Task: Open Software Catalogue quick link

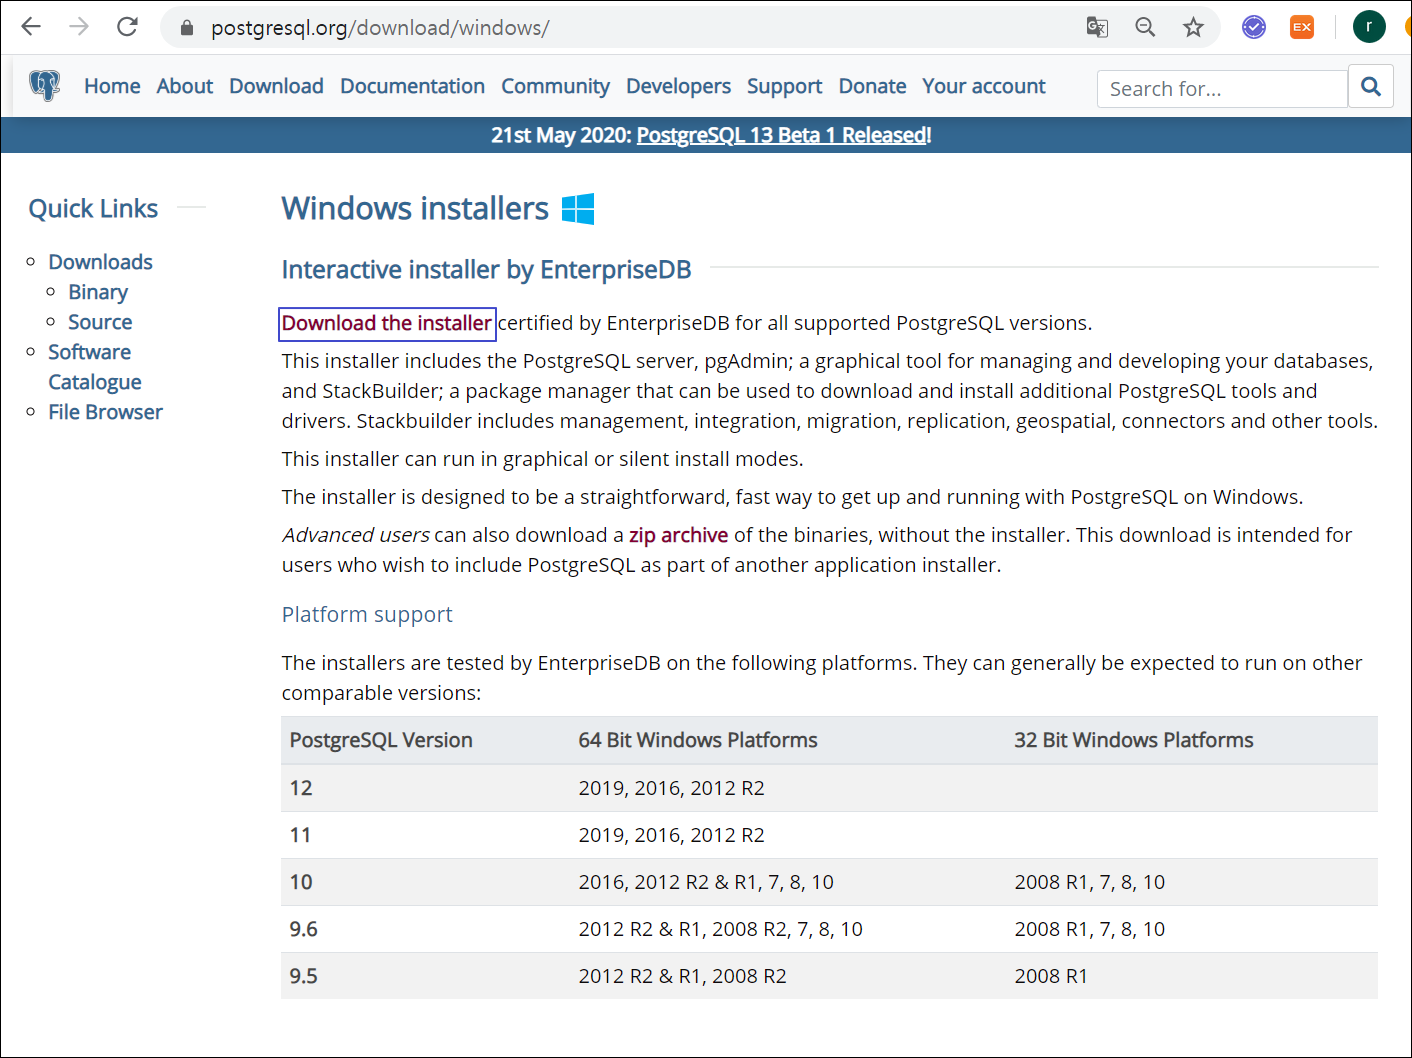Action: pyautogui.click(x=94, y=367)
